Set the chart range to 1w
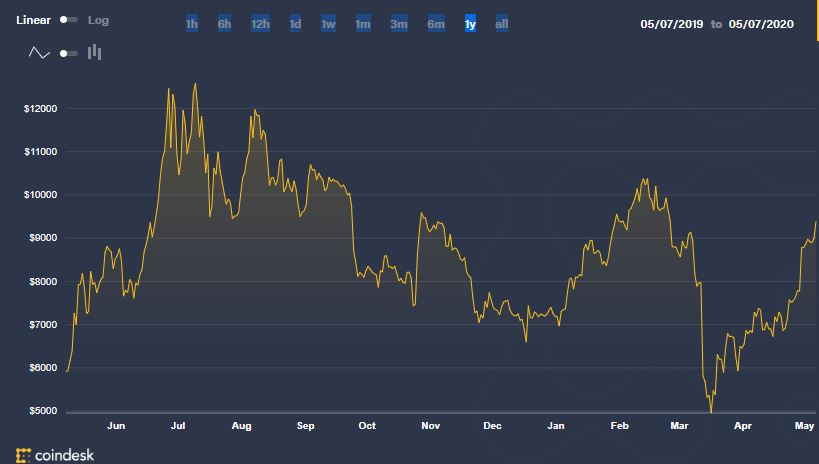This screenshot has width=819, height=464. coord(328,24)
